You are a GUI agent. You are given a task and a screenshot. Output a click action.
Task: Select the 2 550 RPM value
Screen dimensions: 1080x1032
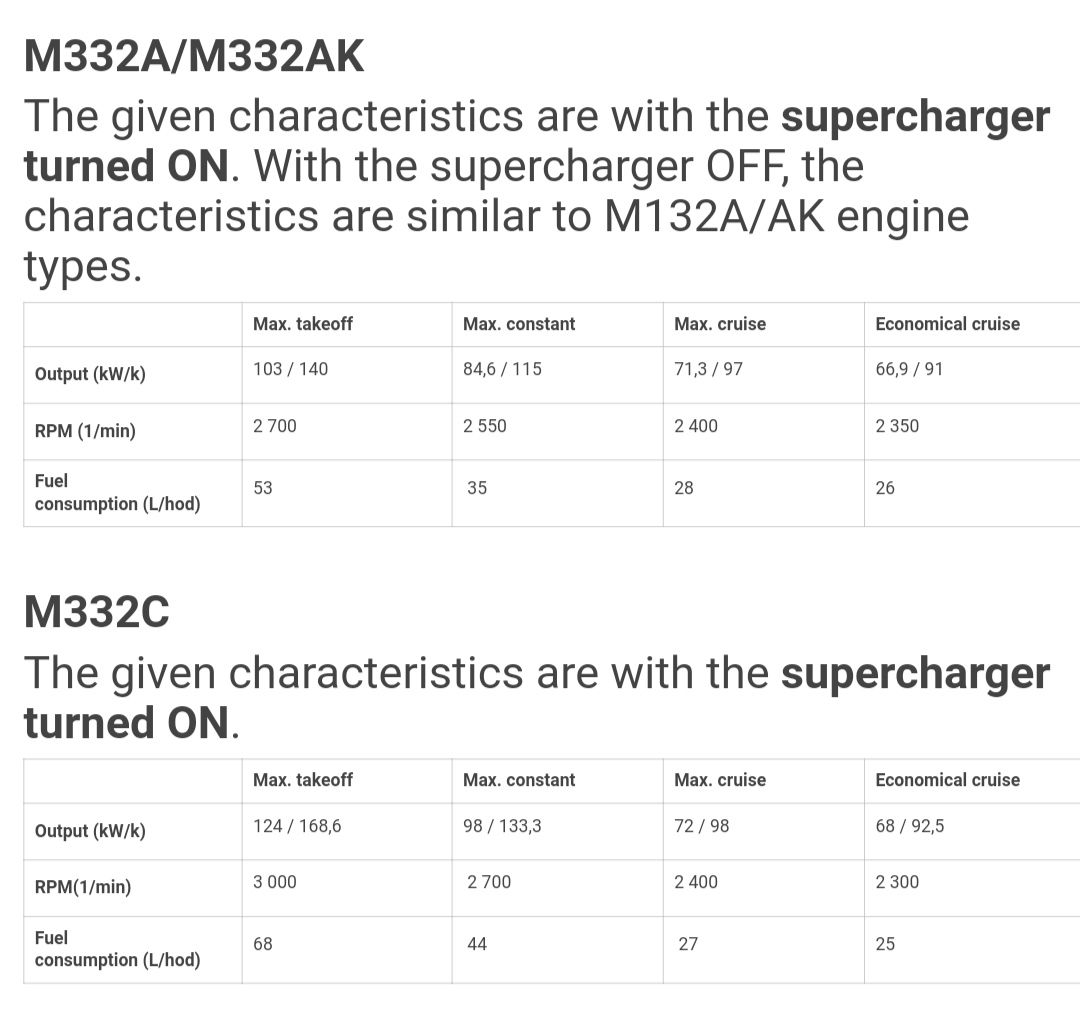tap(485, 426)
